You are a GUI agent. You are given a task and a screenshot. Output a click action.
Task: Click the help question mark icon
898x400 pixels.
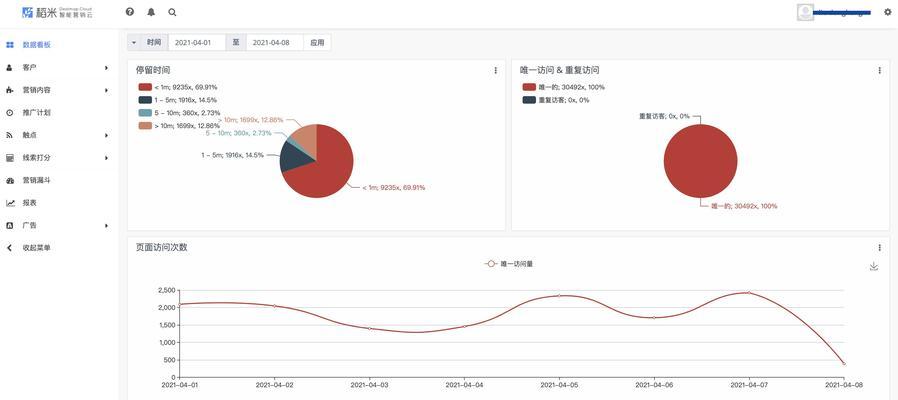pyautogui.click(x=130, y=12)
